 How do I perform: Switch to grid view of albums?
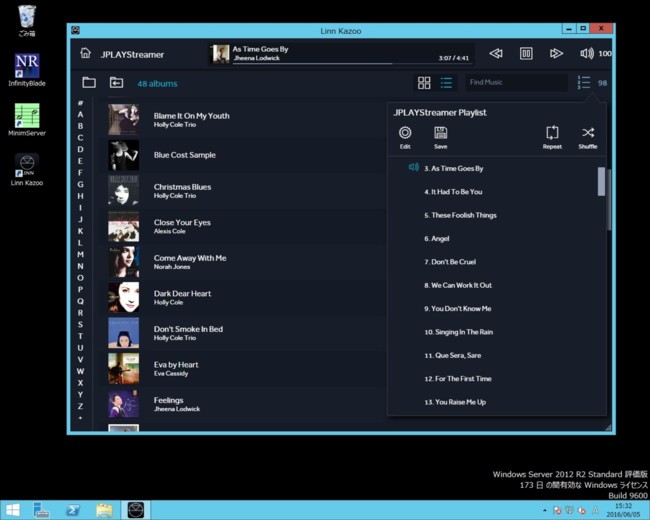(424, 83)
